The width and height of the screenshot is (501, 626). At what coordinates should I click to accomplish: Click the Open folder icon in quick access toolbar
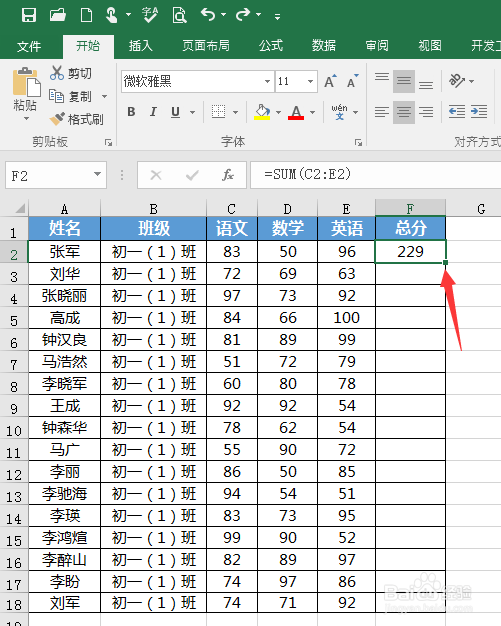(57, 15)
